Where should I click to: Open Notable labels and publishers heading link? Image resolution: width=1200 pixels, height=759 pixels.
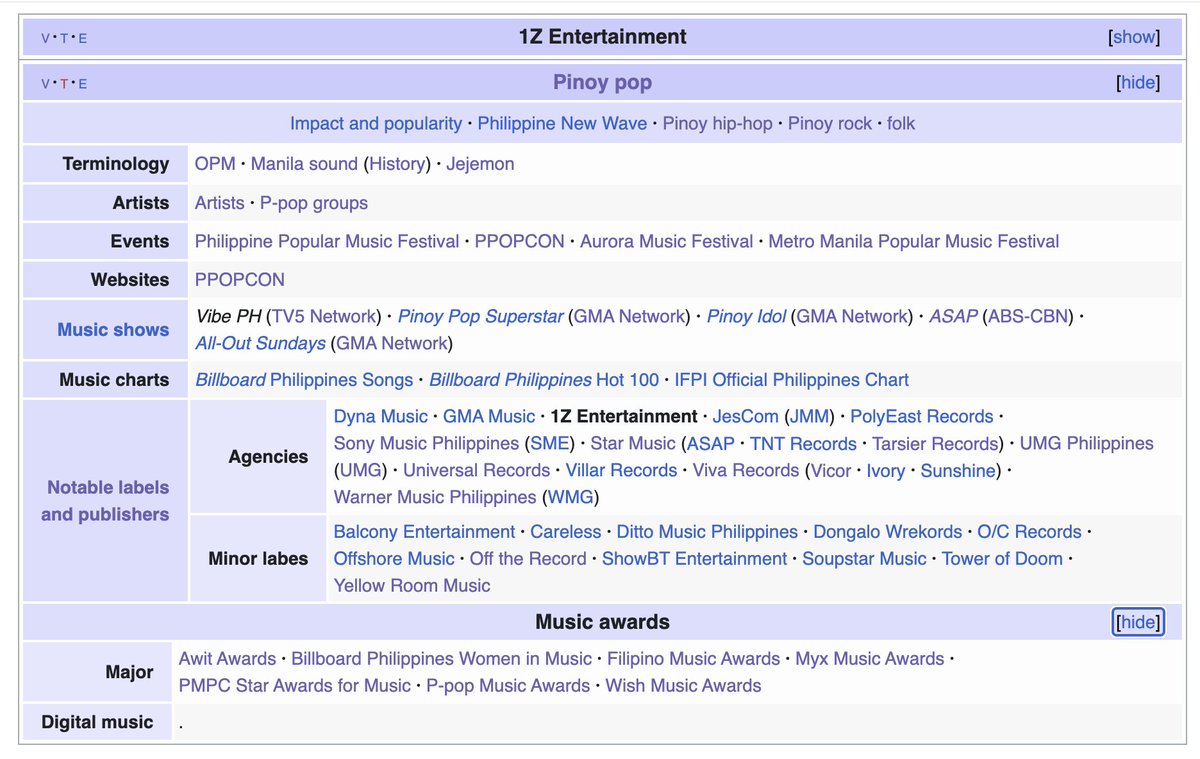[105, 501]
